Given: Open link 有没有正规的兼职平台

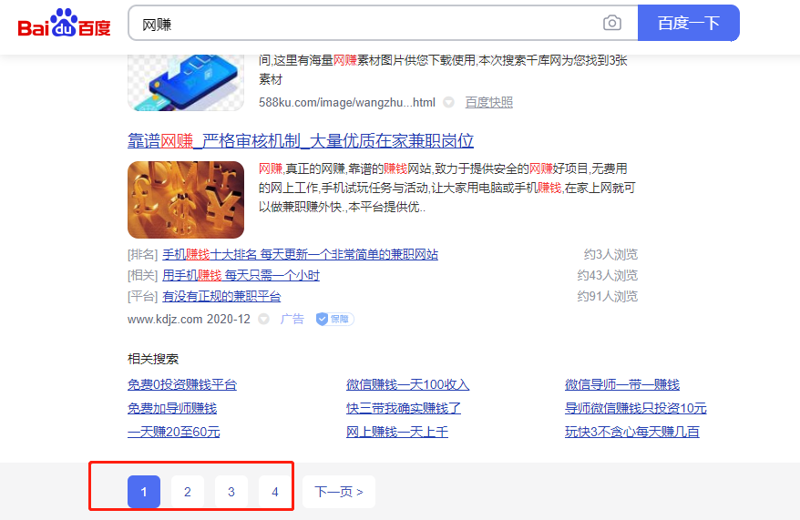Looking at the screenshot, I should pyautogui.click(x=221, y=296).
